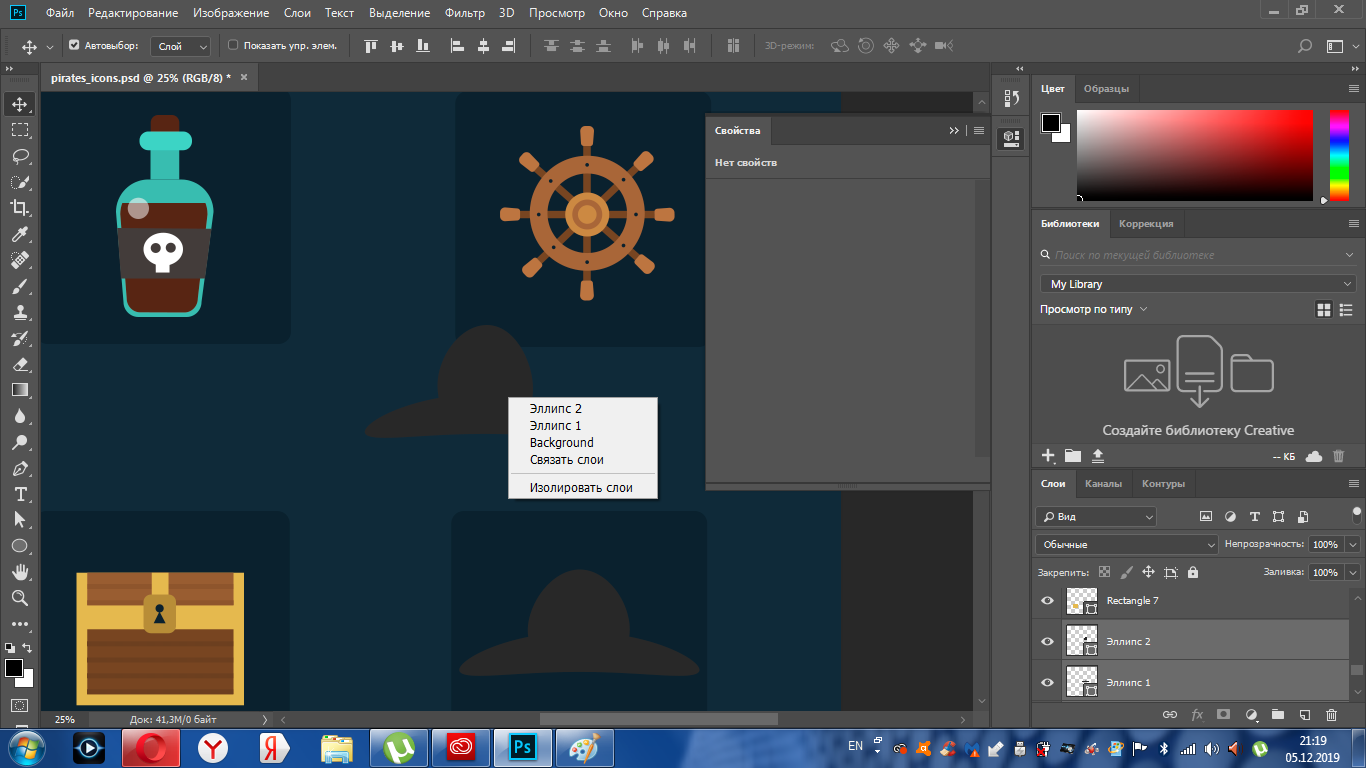This screenshot has height=768, width=1366.
Task: Select the Rectangle 7 layer thumbnail
Action: tap(1082, 601)
